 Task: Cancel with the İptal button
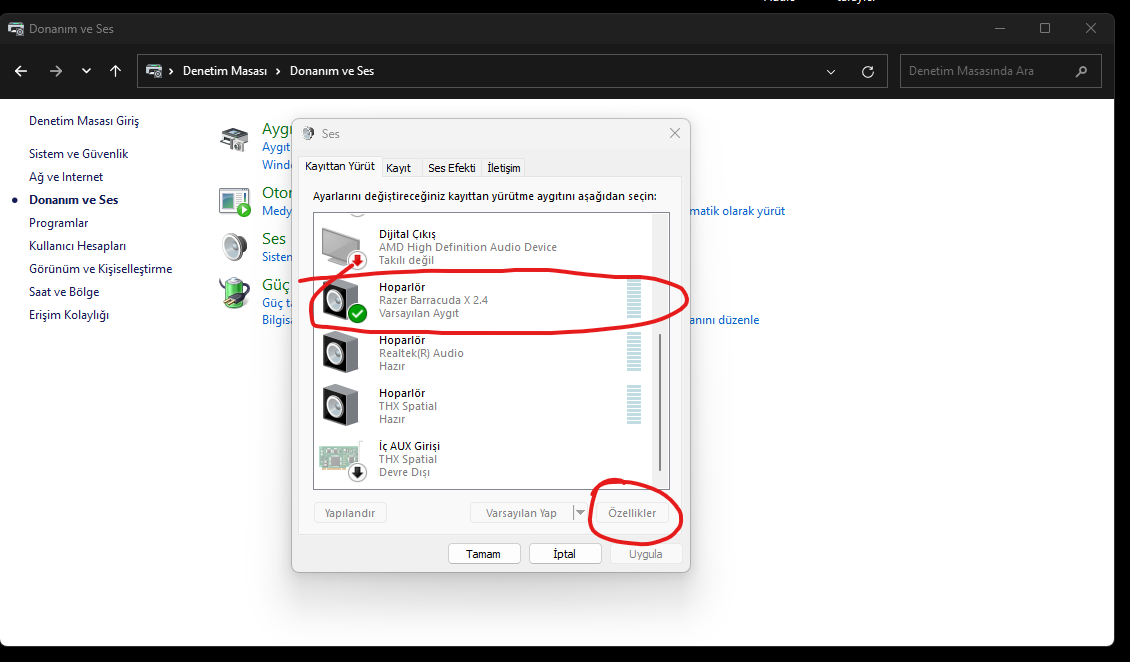pos(564,554)
